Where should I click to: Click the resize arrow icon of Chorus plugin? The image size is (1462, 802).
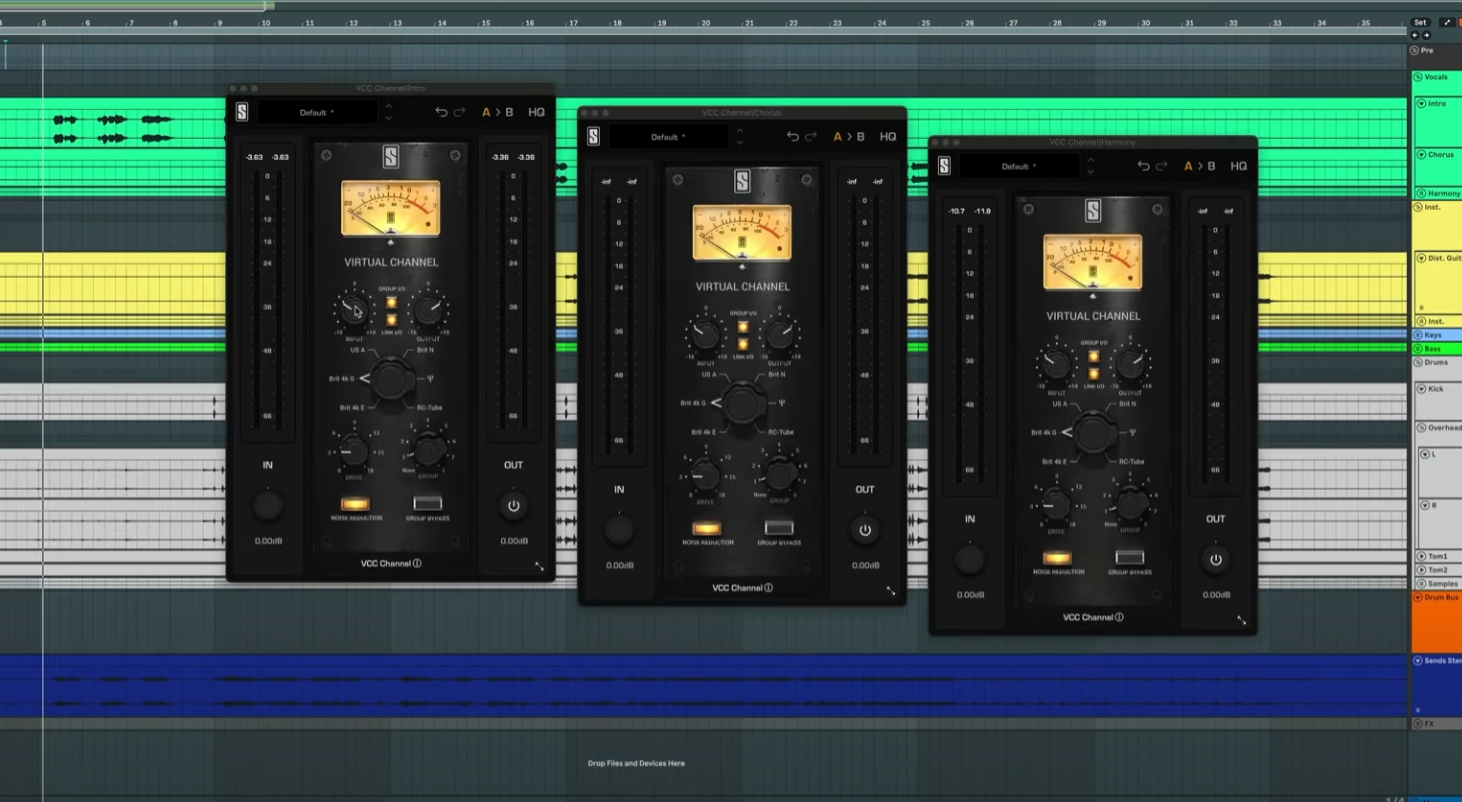890,591
